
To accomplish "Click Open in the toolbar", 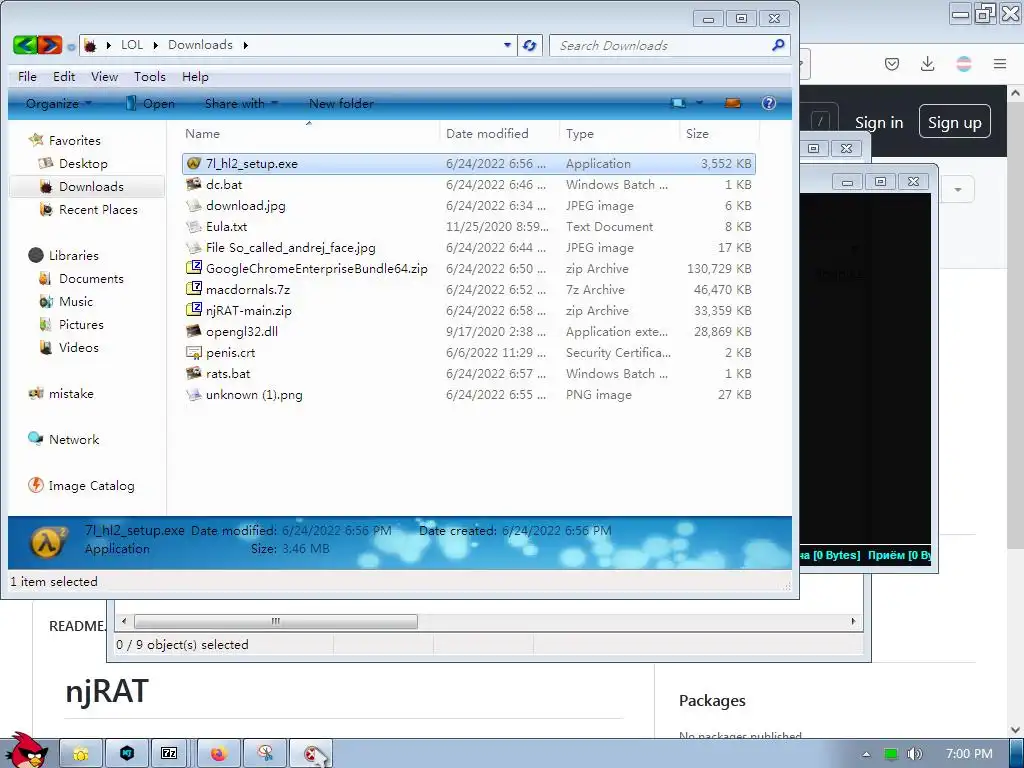I will (150, 103).
